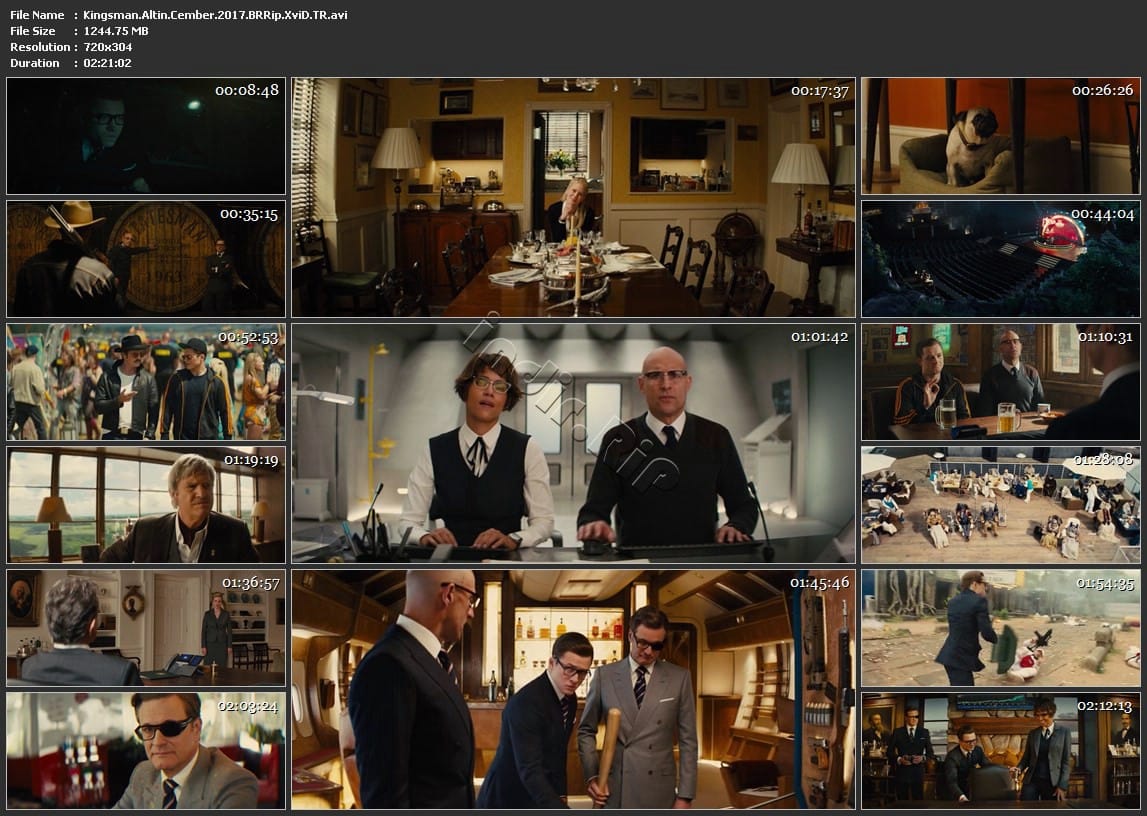The width and height of the screenshot is (1147, 816).
Task: Open the dining room frame at 00:17:37
Action: (574, 197)
